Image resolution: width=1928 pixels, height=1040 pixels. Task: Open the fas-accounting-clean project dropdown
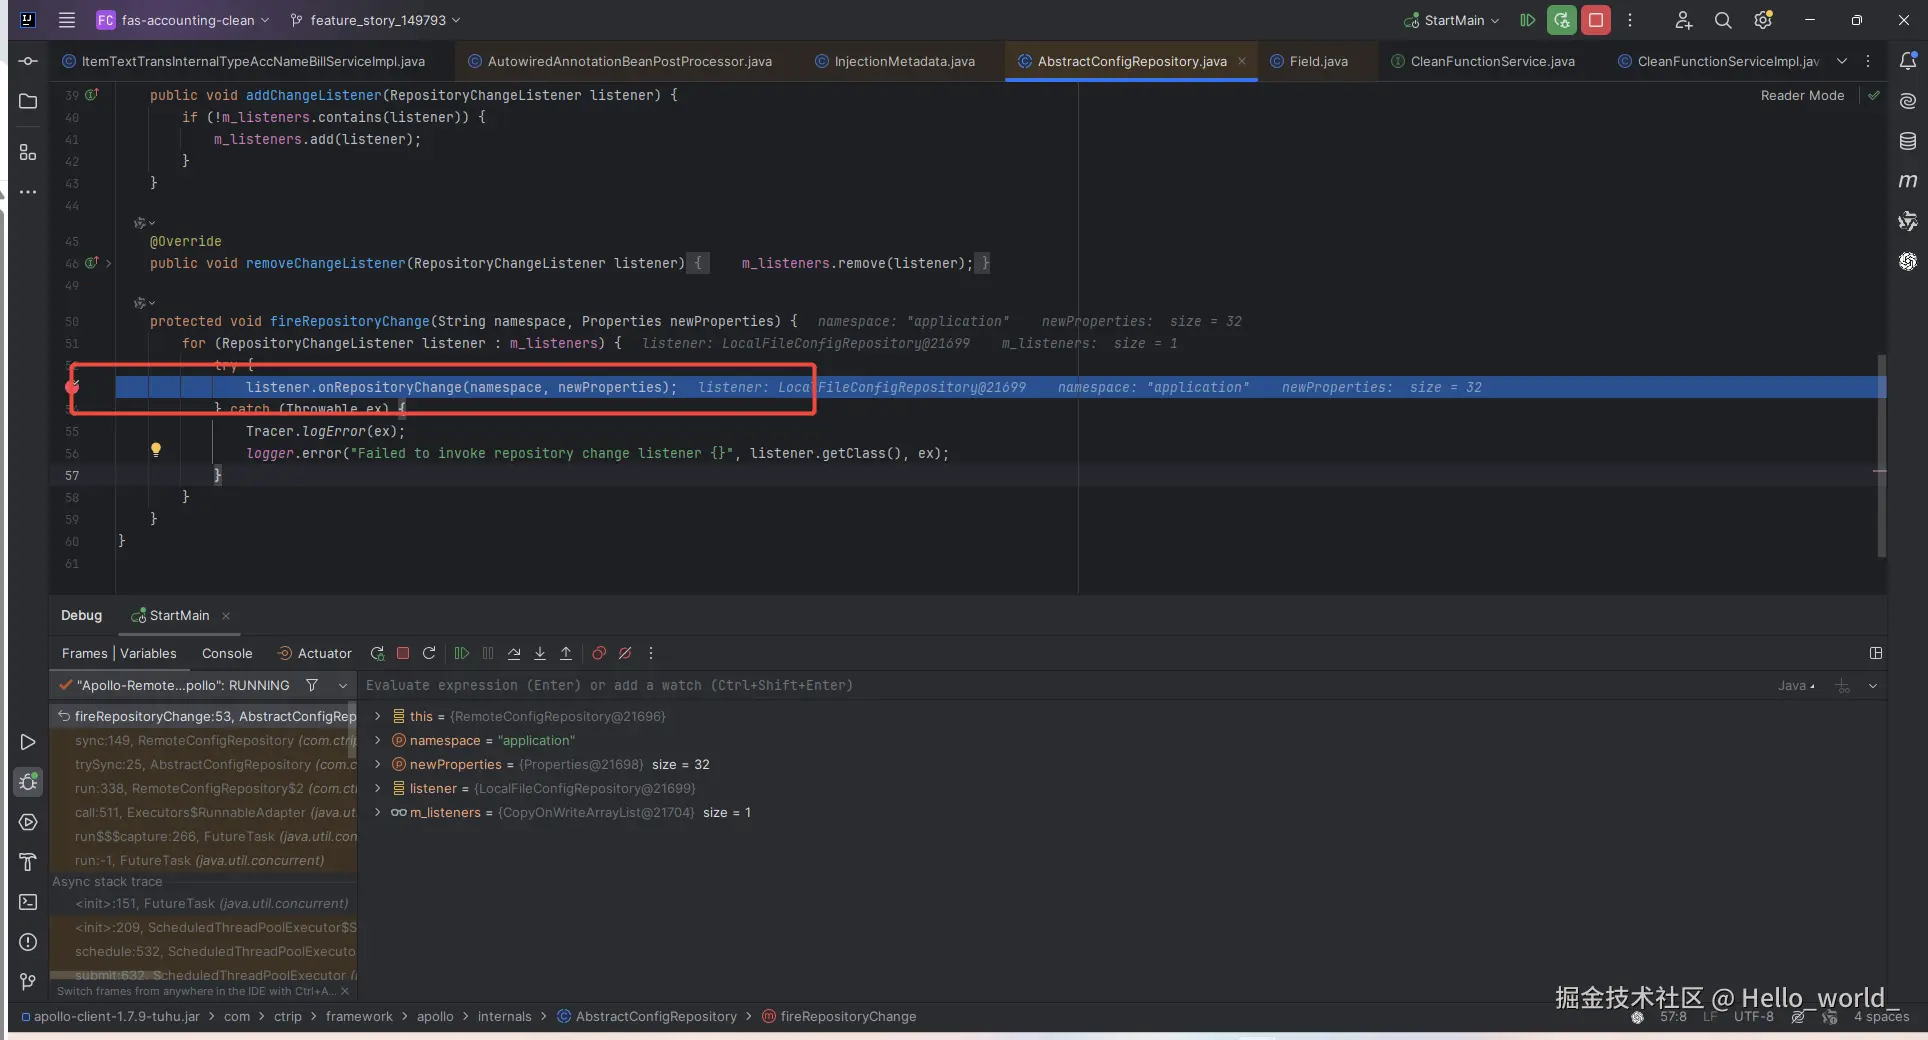(183, 20)
